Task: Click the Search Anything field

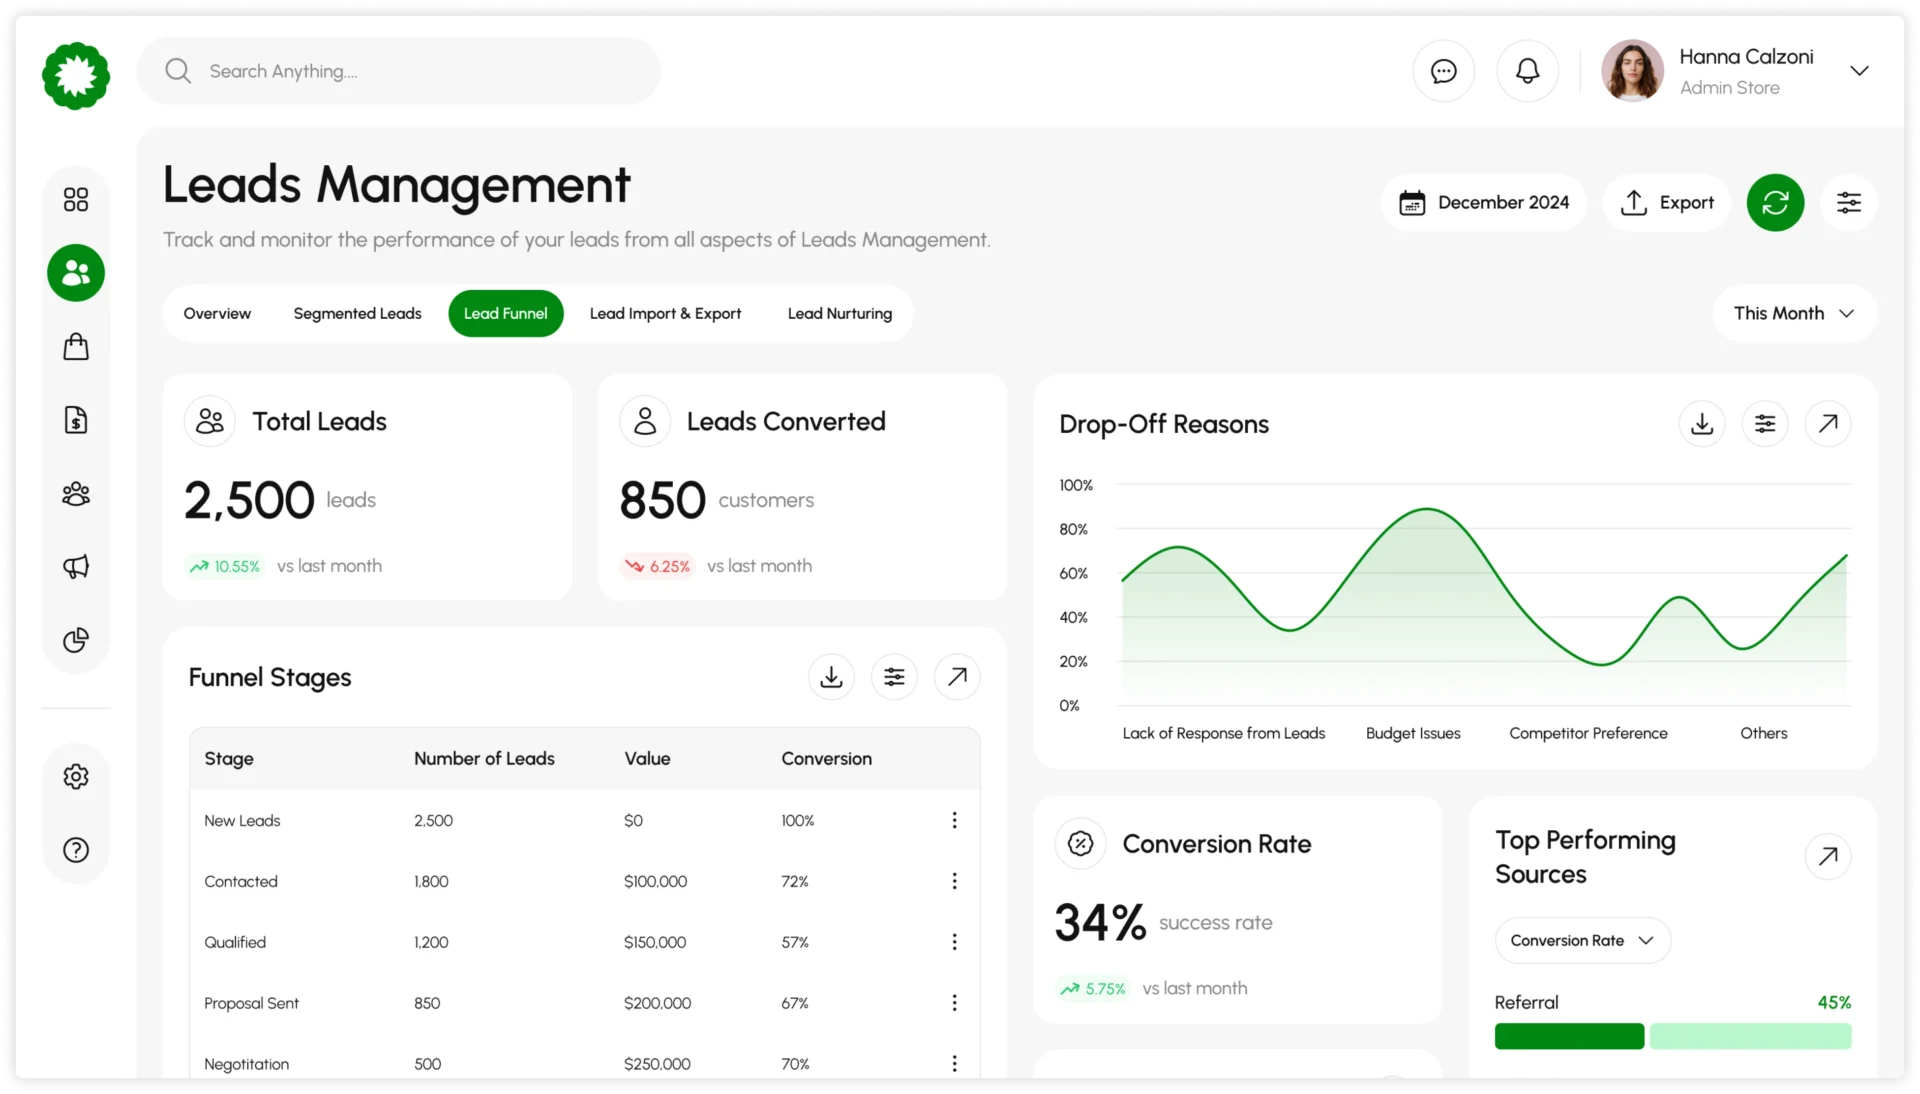Action: [399, 71]
